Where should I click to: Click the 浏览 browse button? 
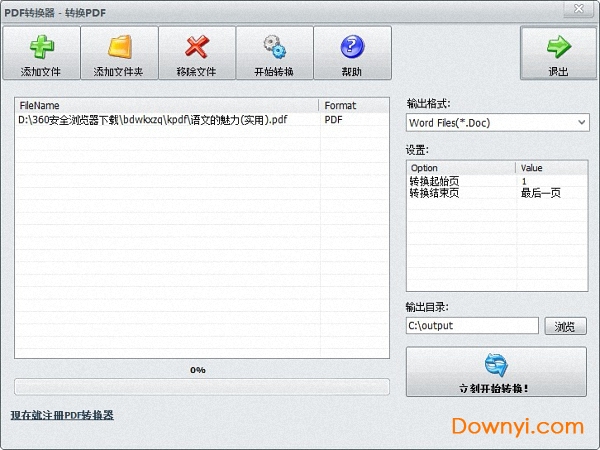click(x=565, y=326)
